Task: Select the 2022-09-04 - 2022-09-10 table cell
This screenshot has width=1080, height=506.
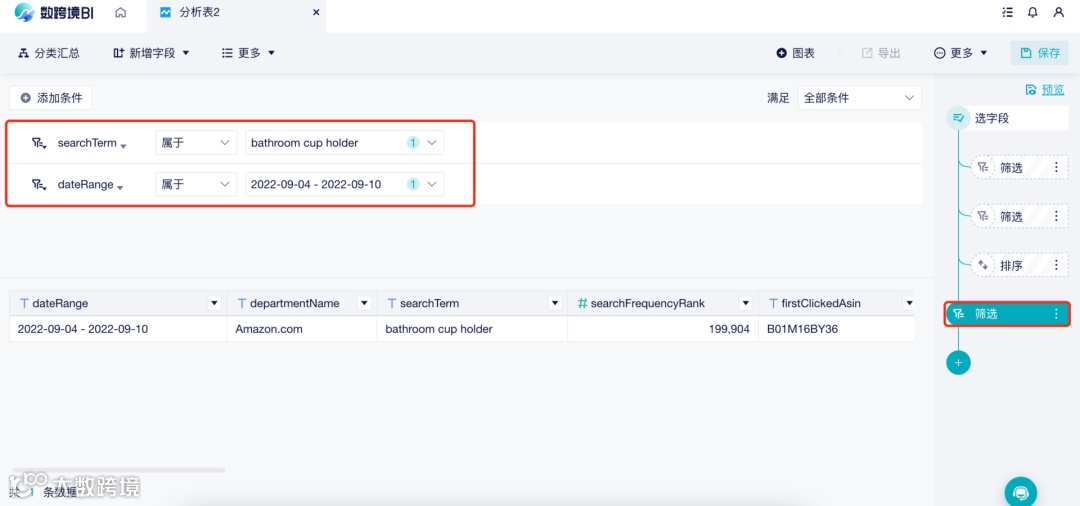Action: [x=118, y=329]
